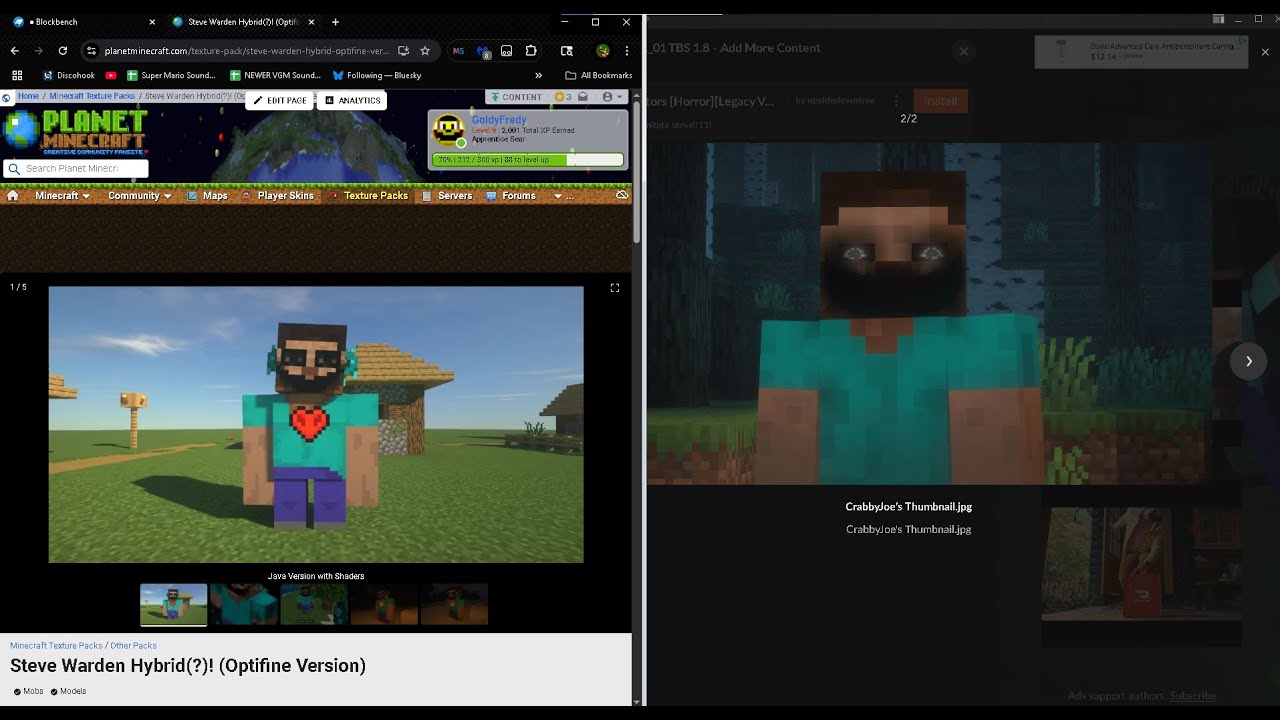Screen dimensions: 1280x720
Task: Expand the Minecraft nav dropdown
Action: [62, 196]
